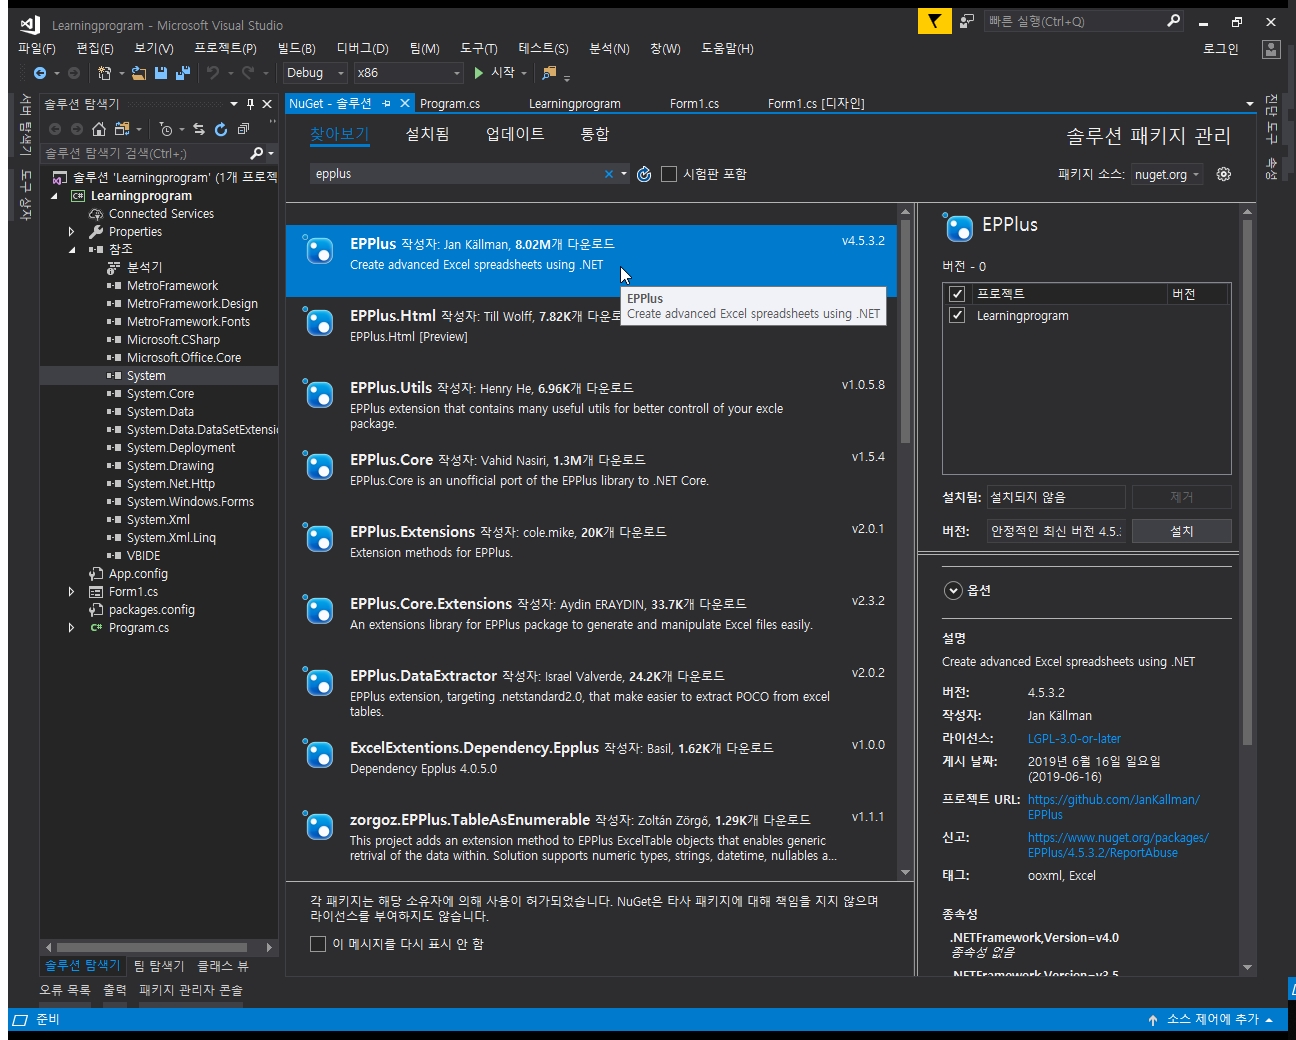Expand the Program.cs tree node
This screenshot has width=1296, height=1040.
(71, 628)
